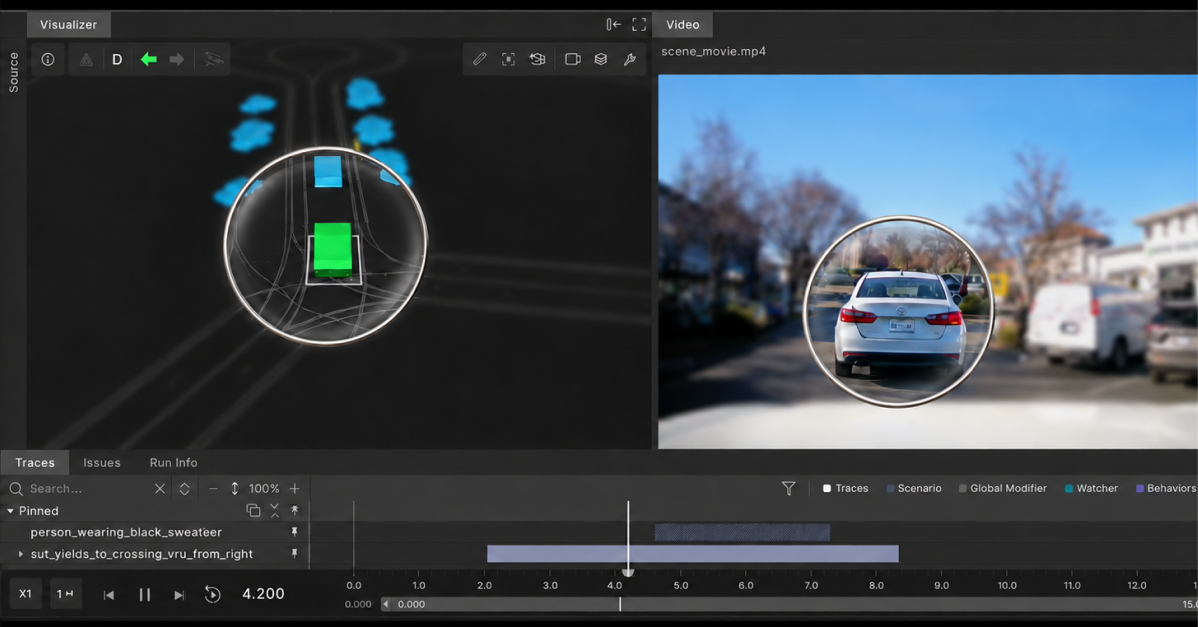
Task: Click the timeline playhead handle
Action: (628, 571)
